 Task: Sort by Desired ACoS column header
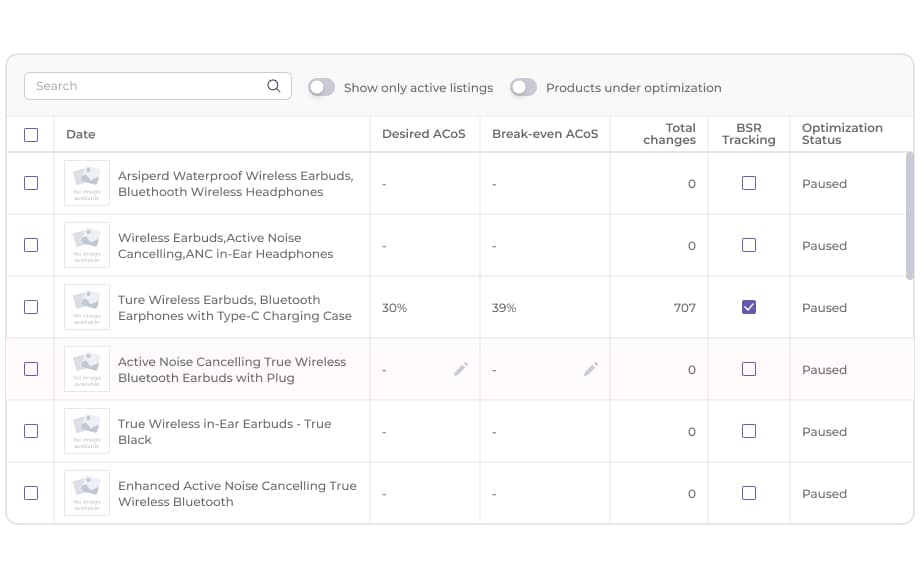point(423,134)
